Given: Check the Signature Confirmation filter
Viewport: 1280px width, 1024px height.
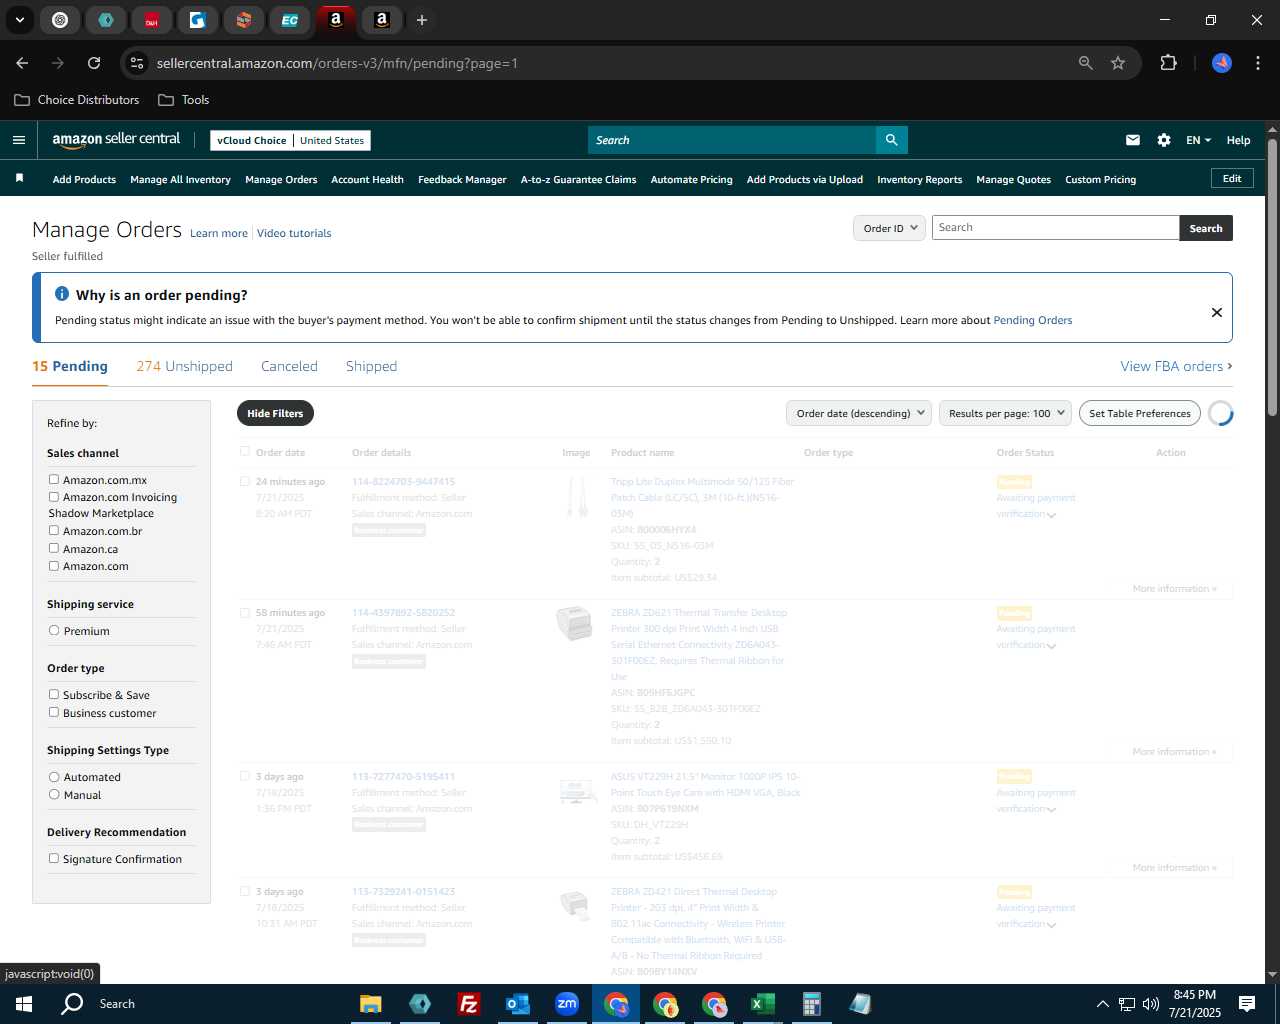Looking at the screenshot, I should pos(54,858).
